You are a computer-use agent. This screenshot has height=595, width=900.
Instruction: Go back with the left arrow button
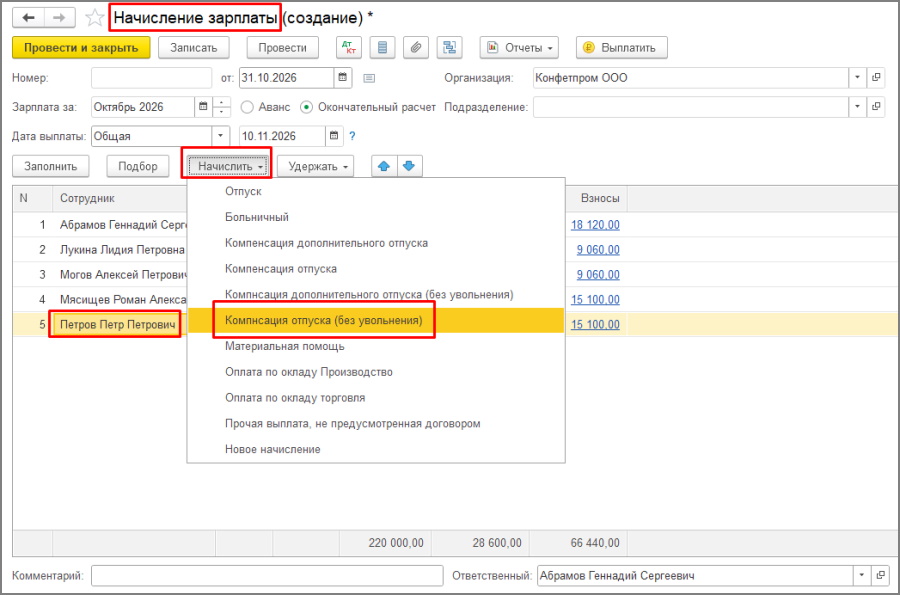[x=28, y=18]
